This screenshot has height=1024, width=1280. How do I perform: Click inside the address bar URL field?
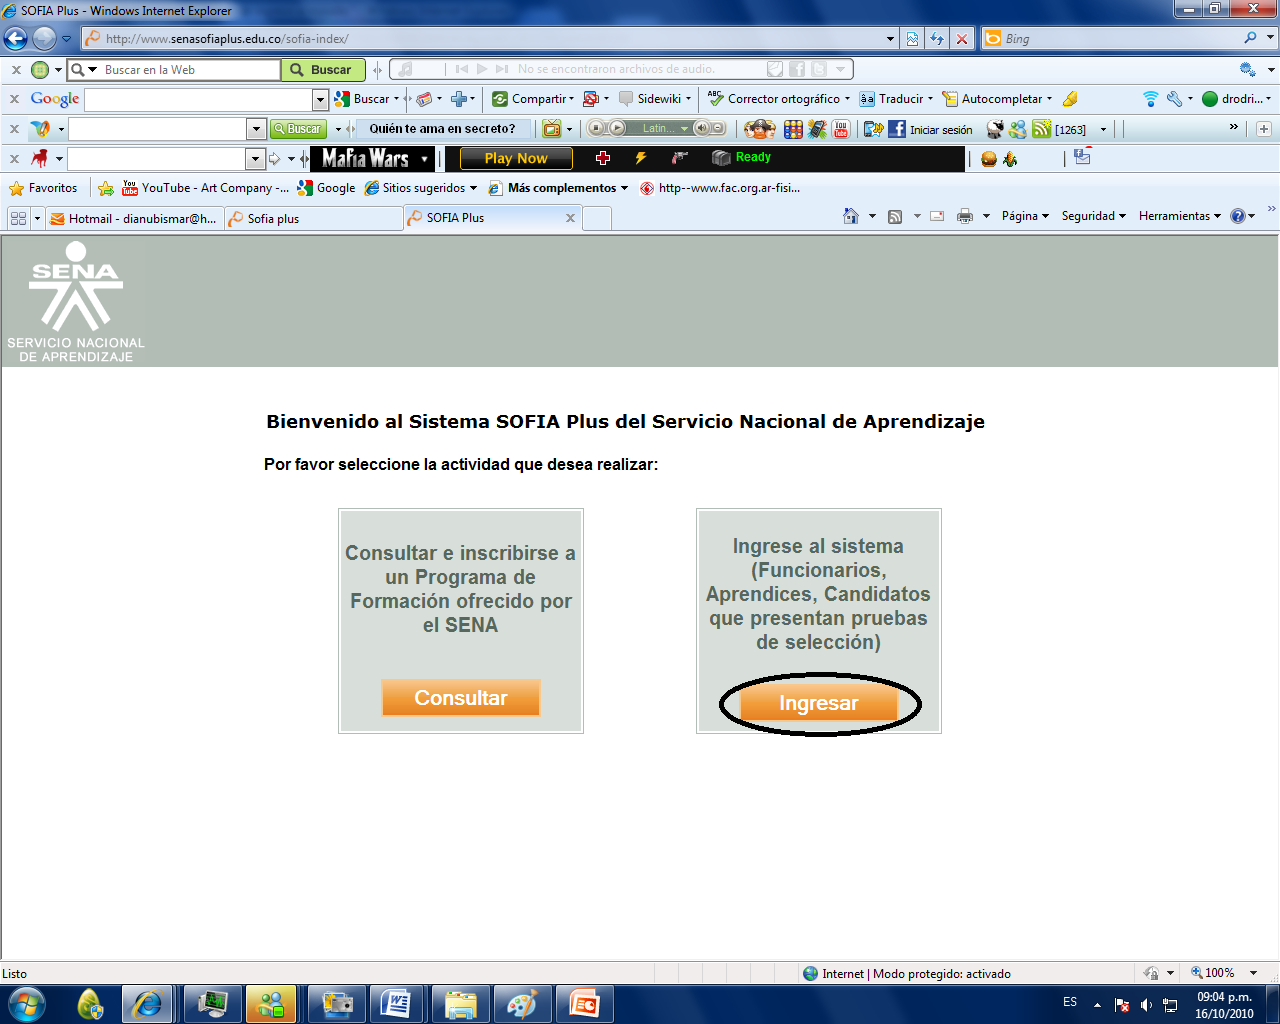tap(400, 38)
